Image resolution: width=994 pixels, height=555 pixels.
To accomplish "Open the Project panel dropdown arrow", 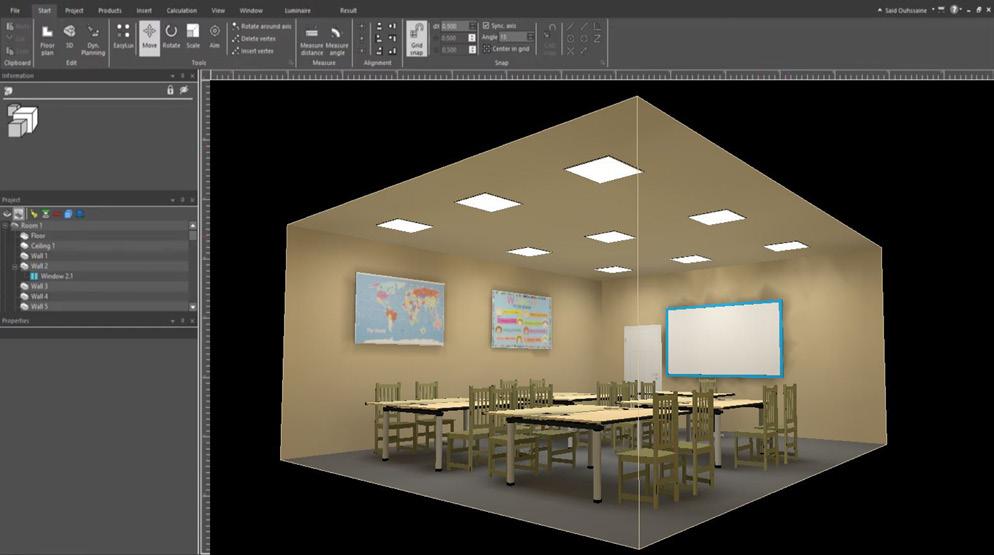I will (172, 200).
